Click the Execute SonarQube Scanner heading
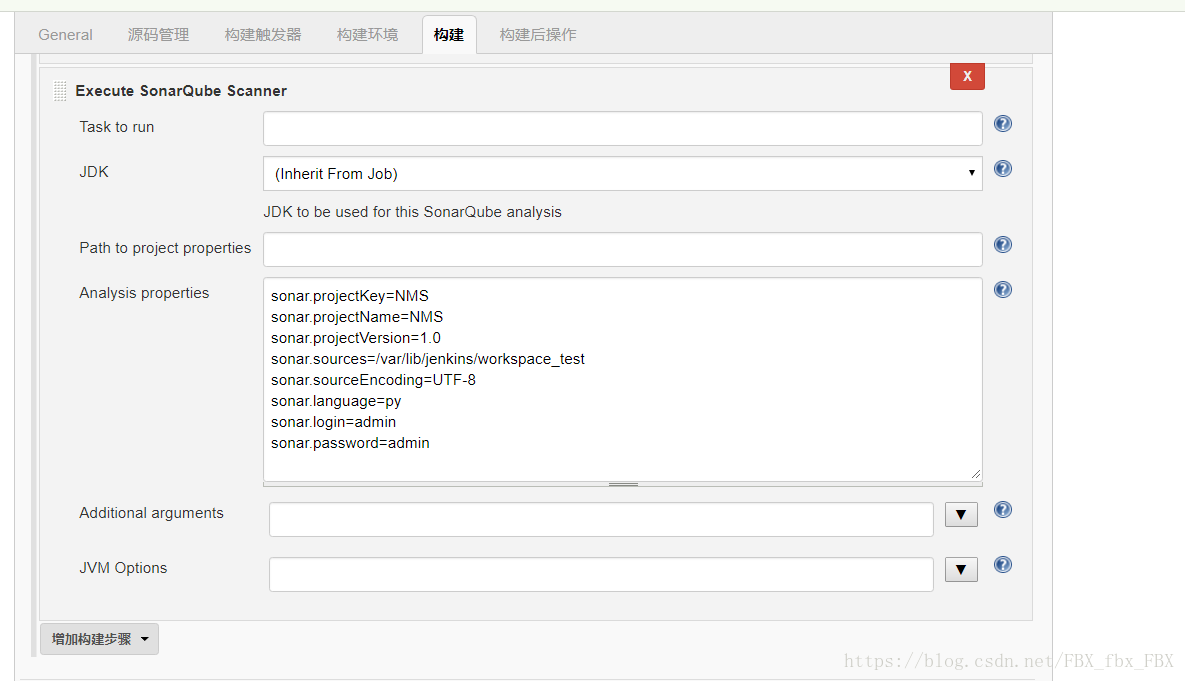This screenshot has height=681, width=1185. [x=181, y=91]
